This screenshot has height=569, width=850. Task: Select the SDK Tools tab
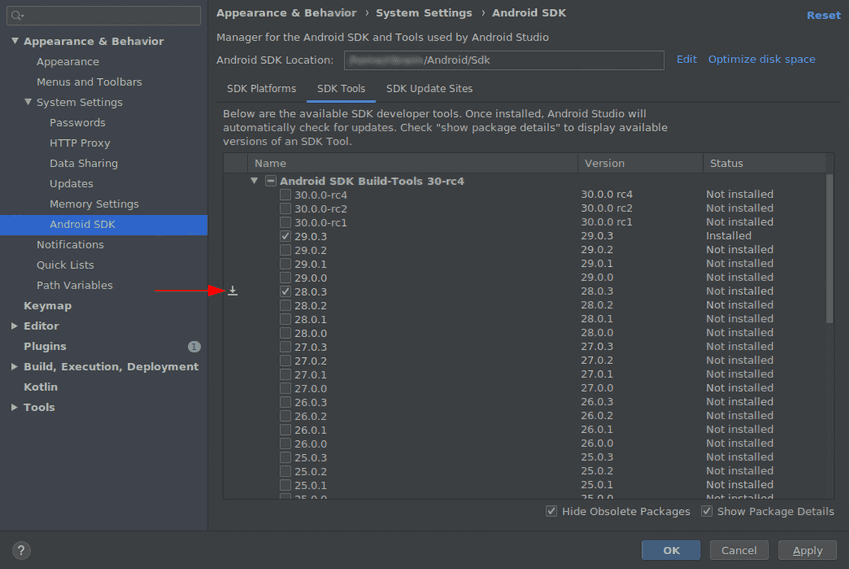(x=341, y=88)
